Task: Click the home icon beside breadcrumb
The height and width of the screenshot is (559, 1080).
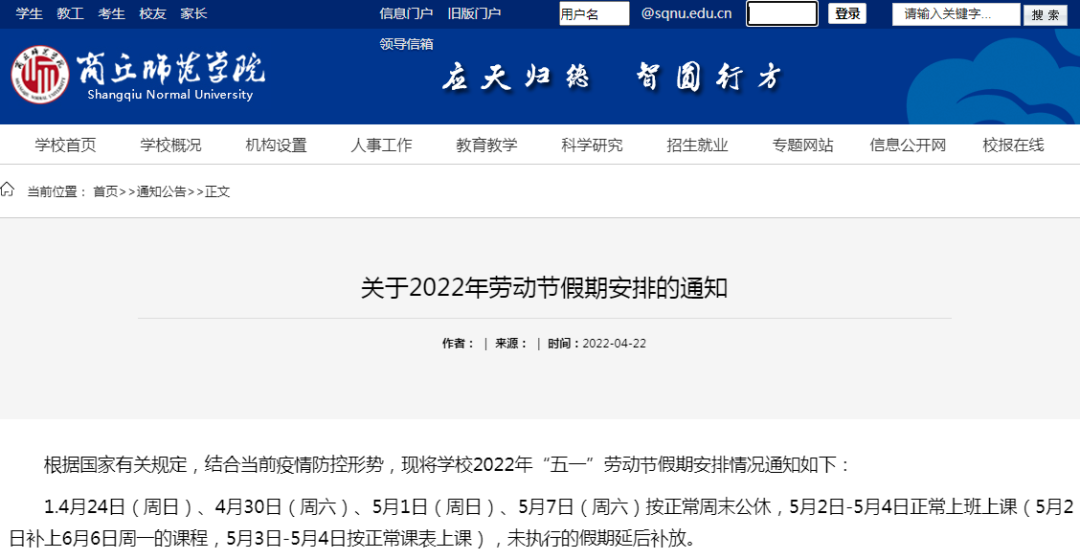Action: [x=8, y=190]
